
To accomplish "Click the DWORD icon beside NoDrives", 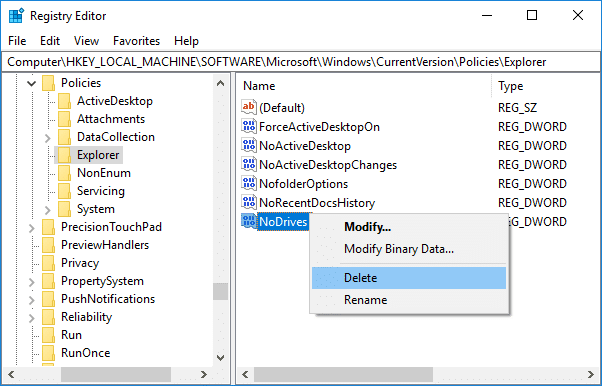I will click(249, 221).
